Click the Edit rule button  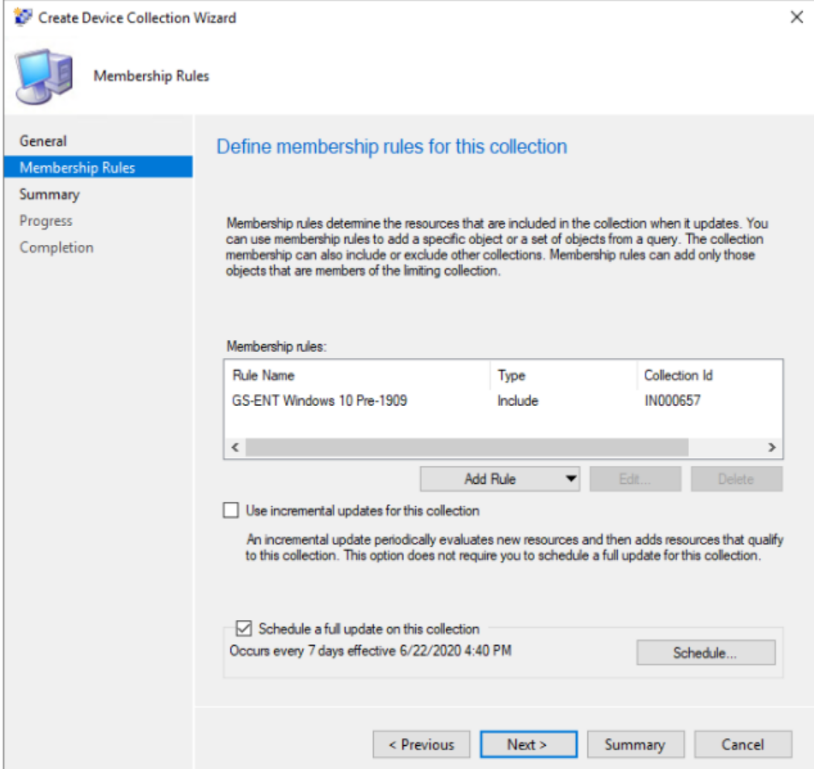coord(635,479)
